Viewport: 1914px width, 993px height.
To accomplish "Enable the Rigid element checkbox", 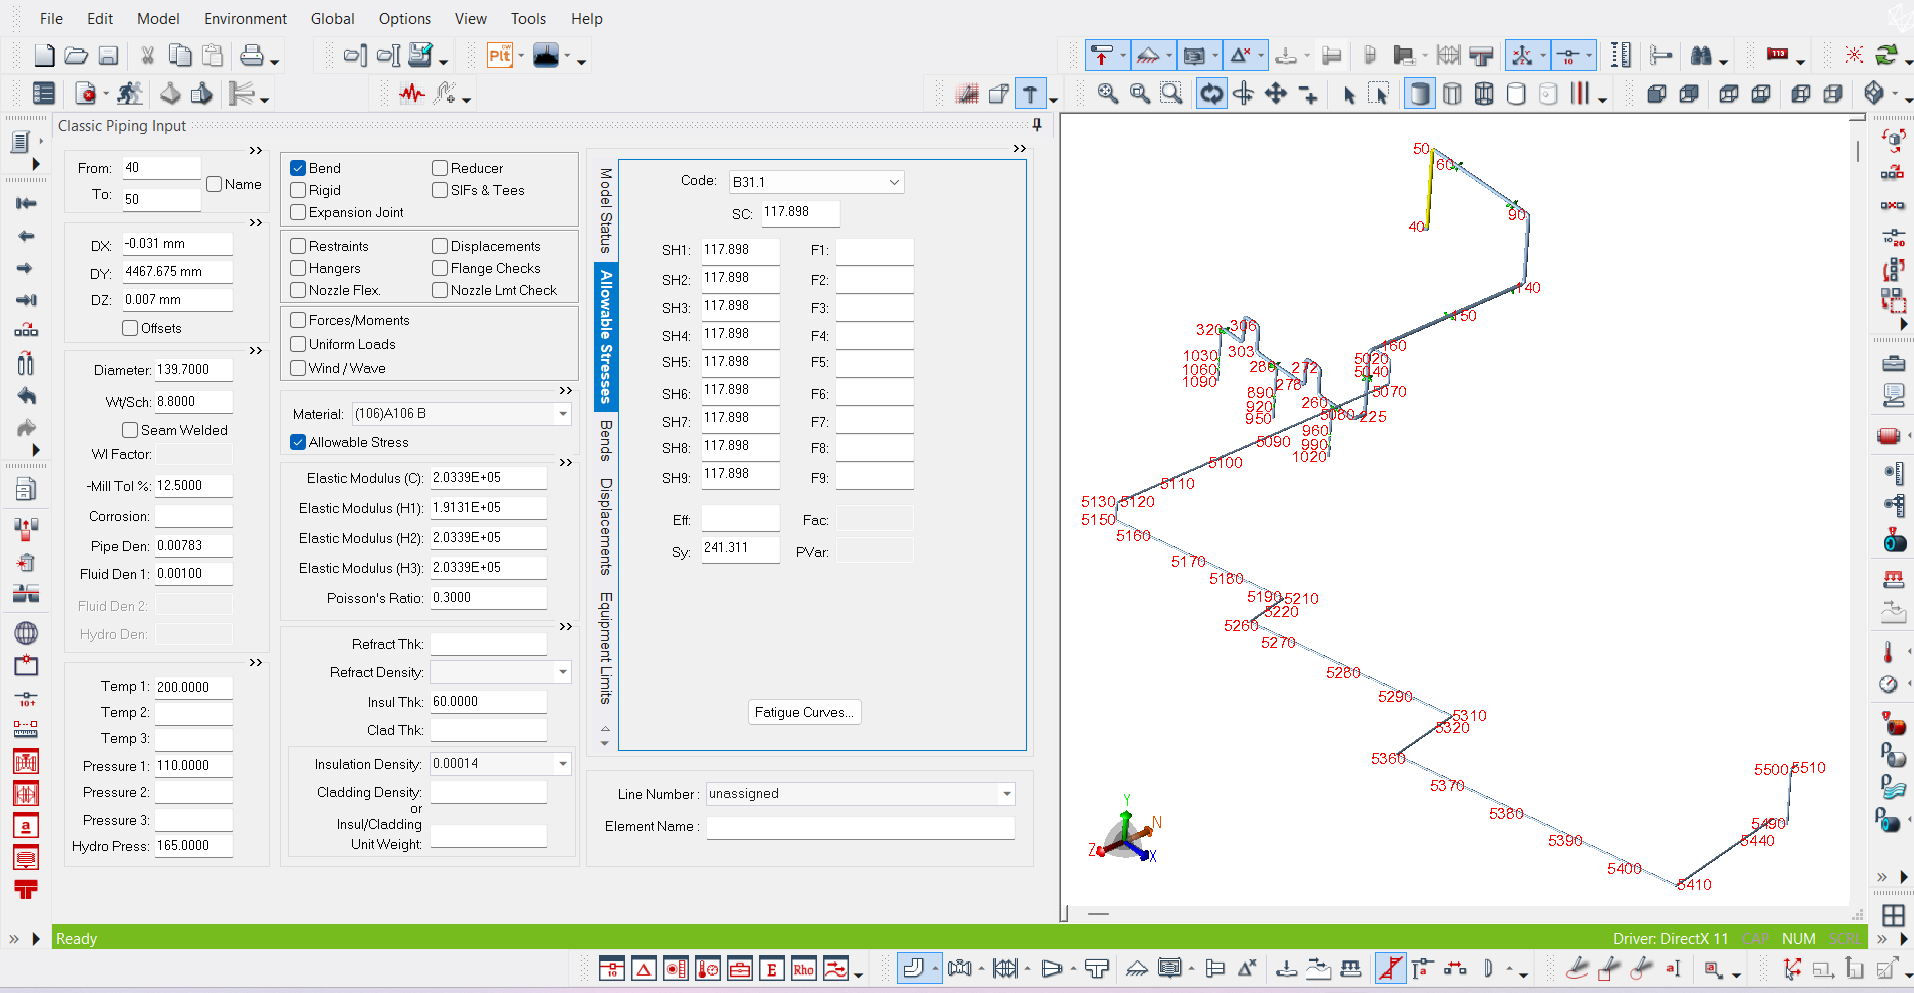I will (x=297, y=190).
